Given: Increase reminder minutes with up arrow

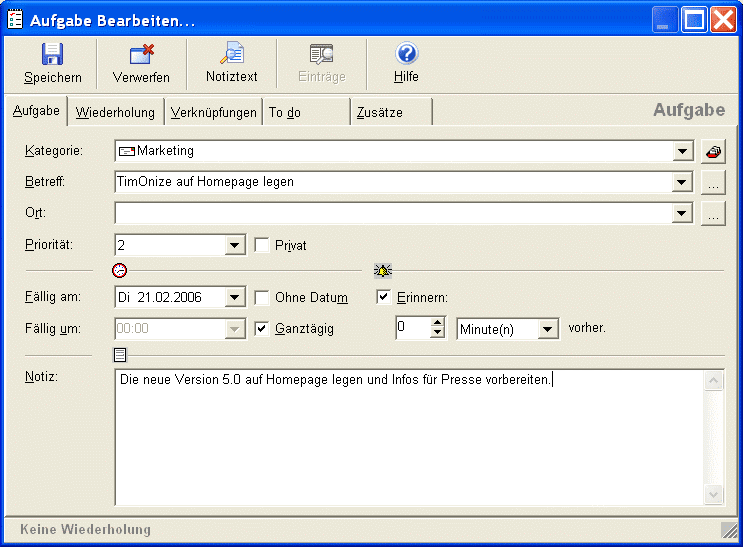Looking at the screenshot, I should point(438,322).
